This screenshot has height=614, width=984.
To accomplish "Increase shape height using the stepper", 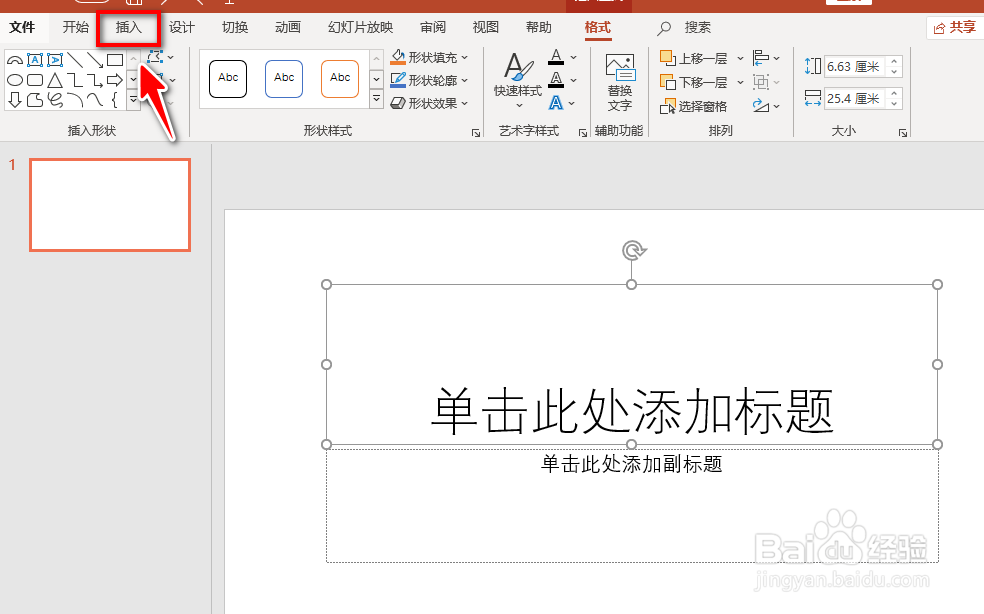I will click(893, 60).
